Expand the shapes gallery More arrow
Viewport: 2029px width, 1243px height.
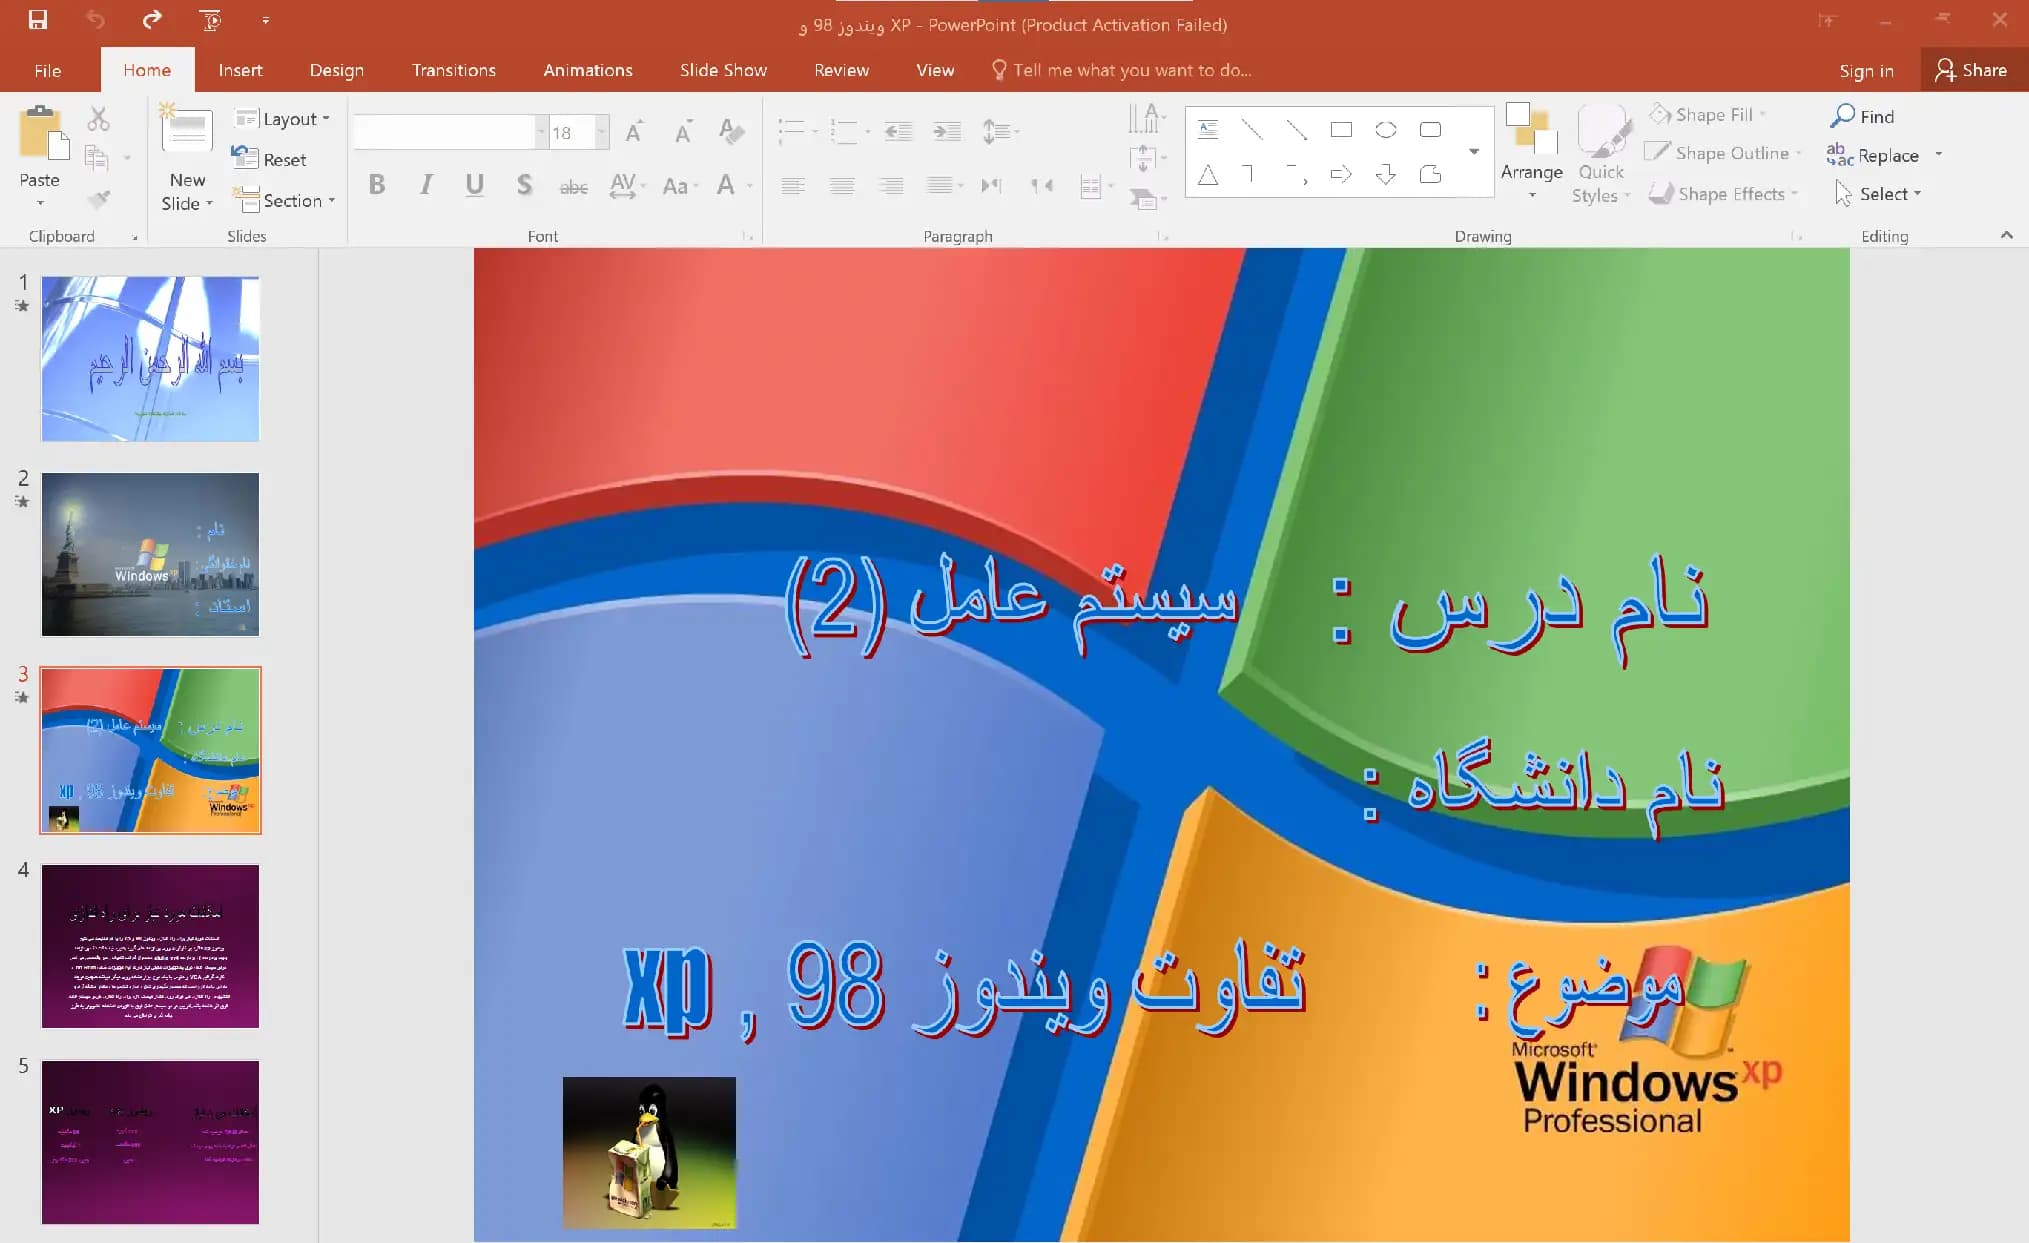1474,151
